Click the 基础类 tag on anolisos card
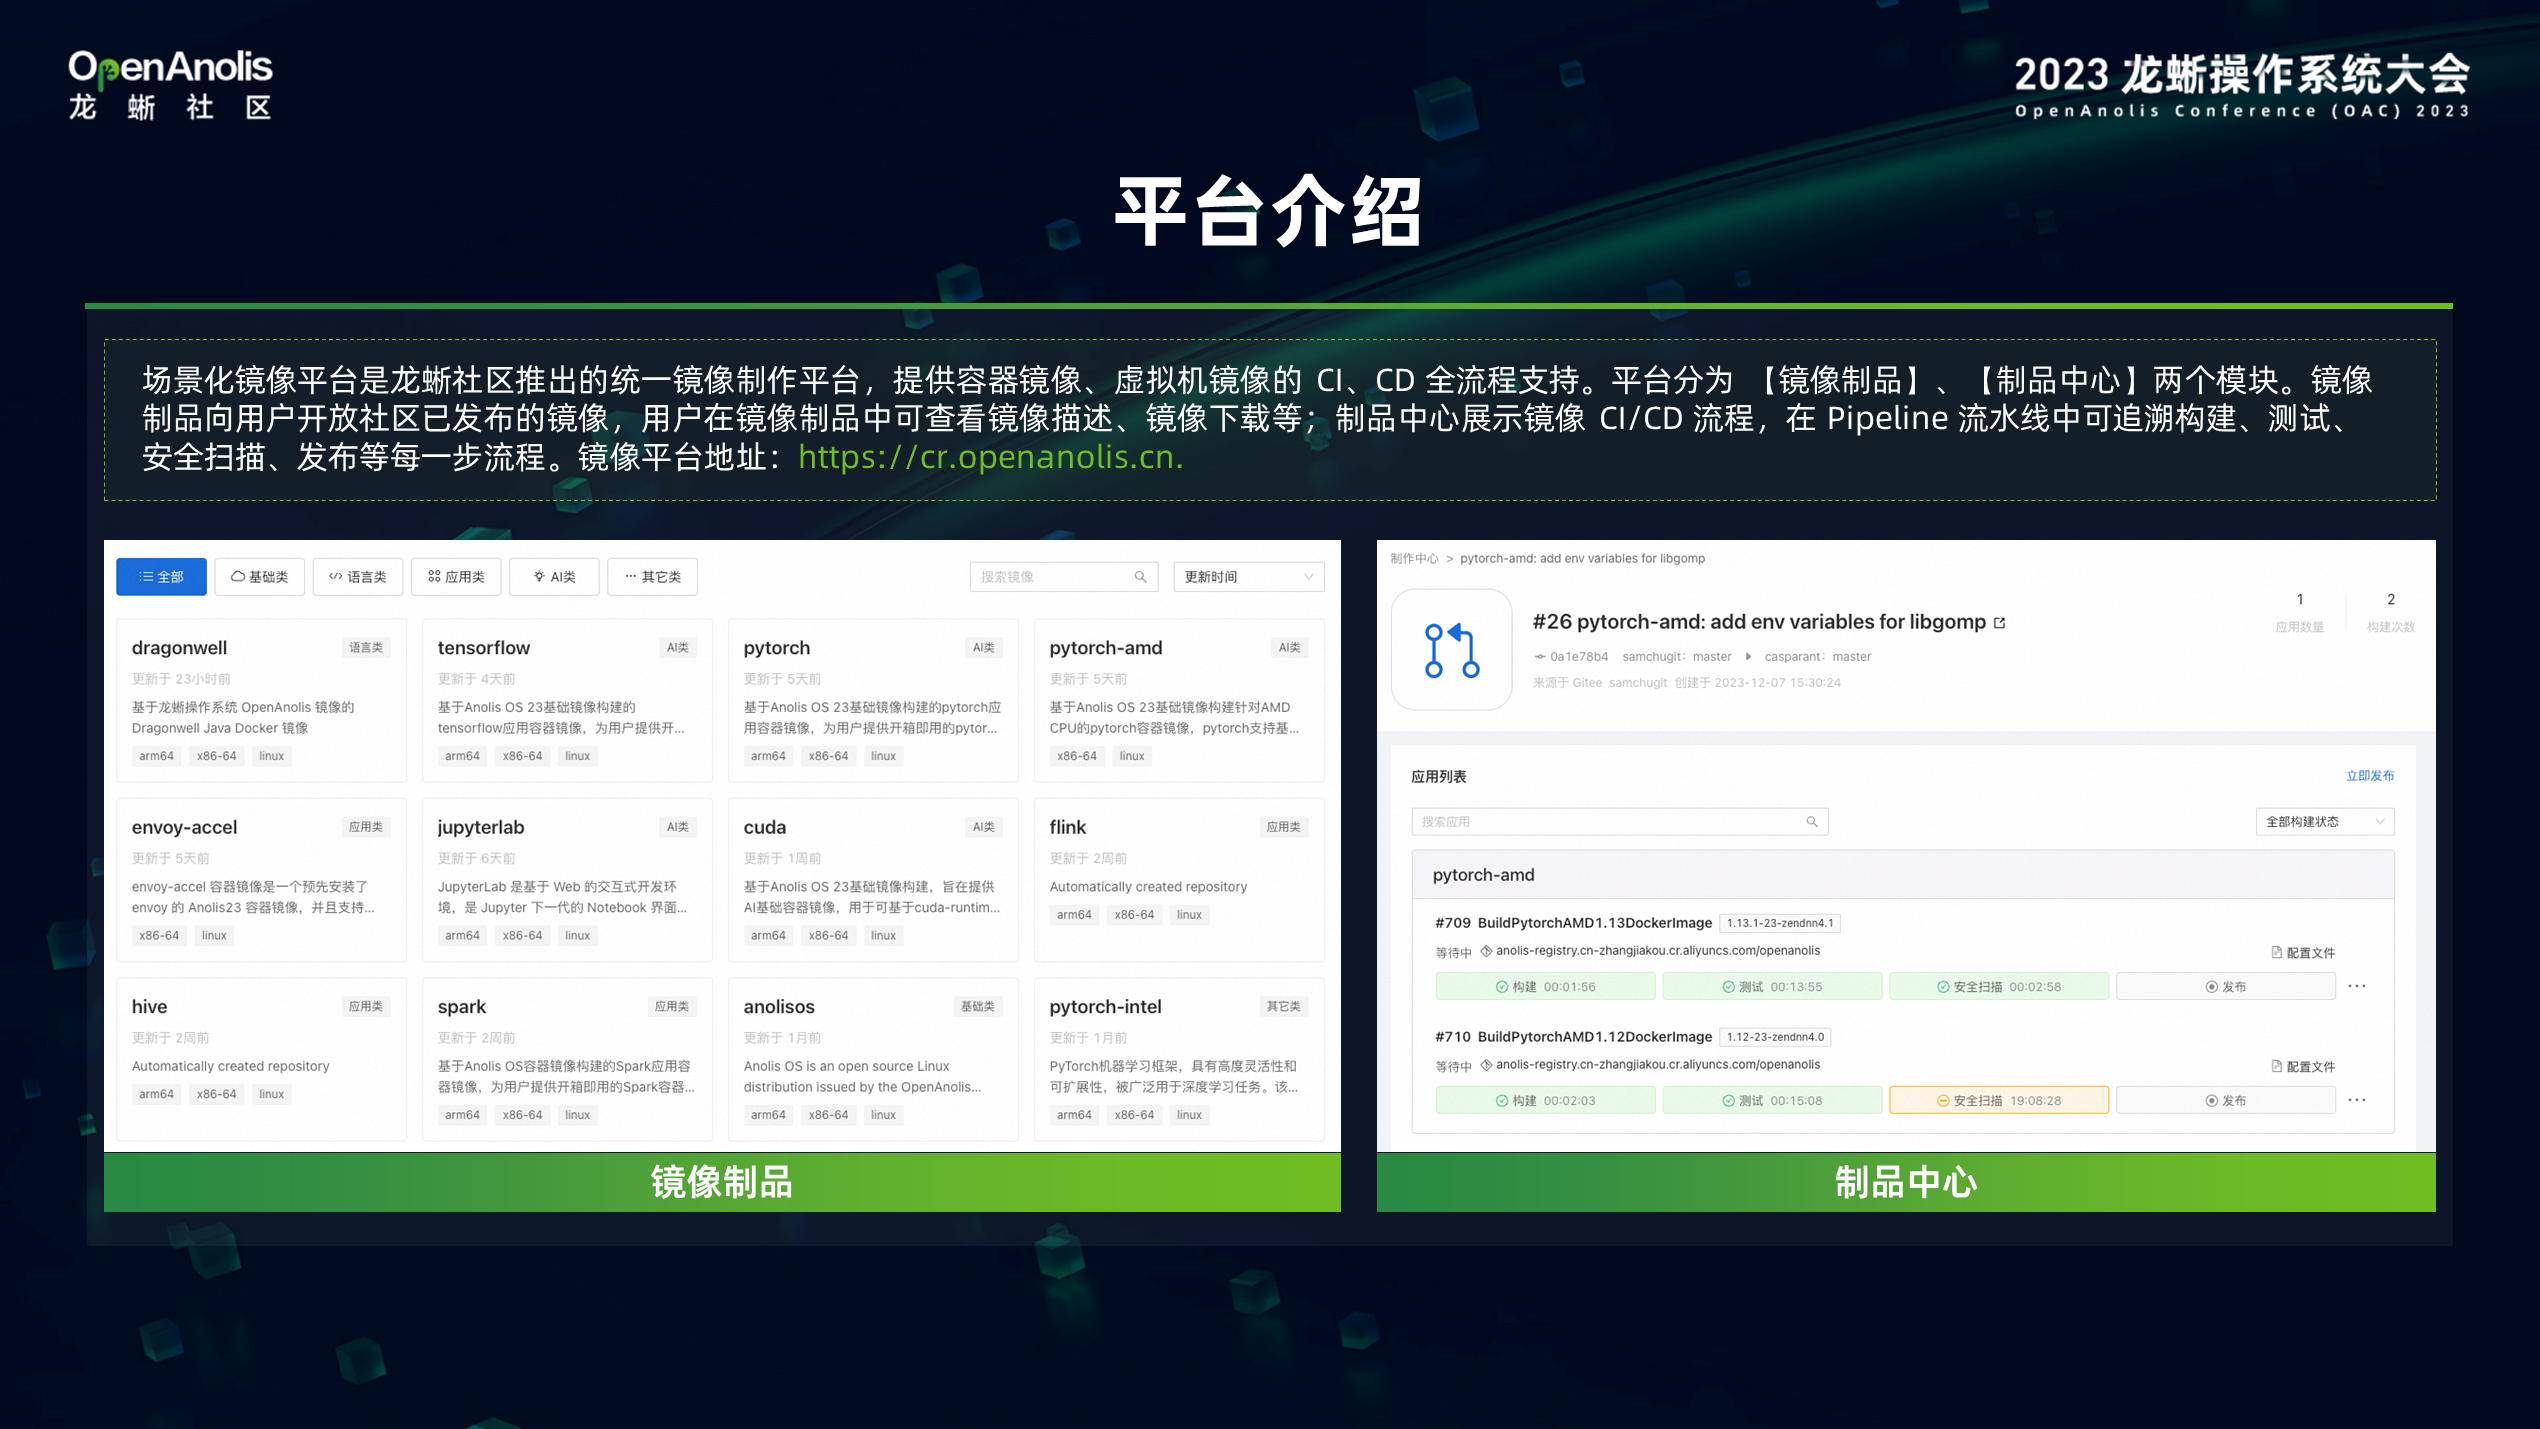2540x1429 pixels. coord(978,1006)
